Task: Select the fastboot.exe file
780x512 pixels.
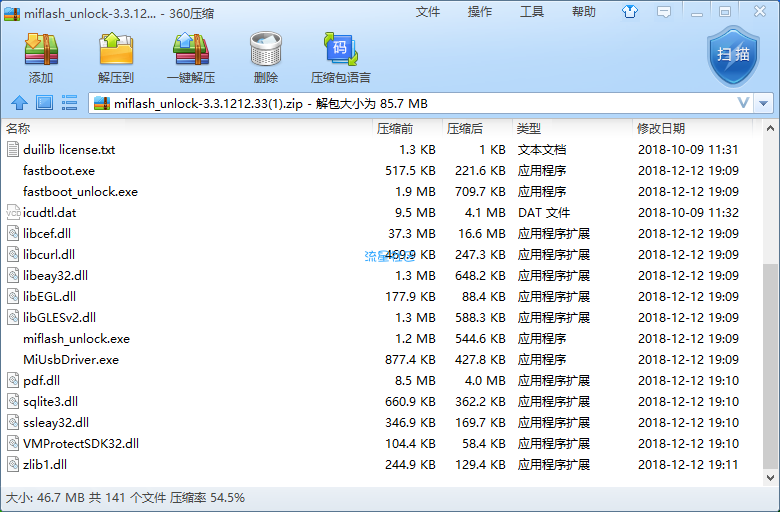Action: tap(59, 171)
